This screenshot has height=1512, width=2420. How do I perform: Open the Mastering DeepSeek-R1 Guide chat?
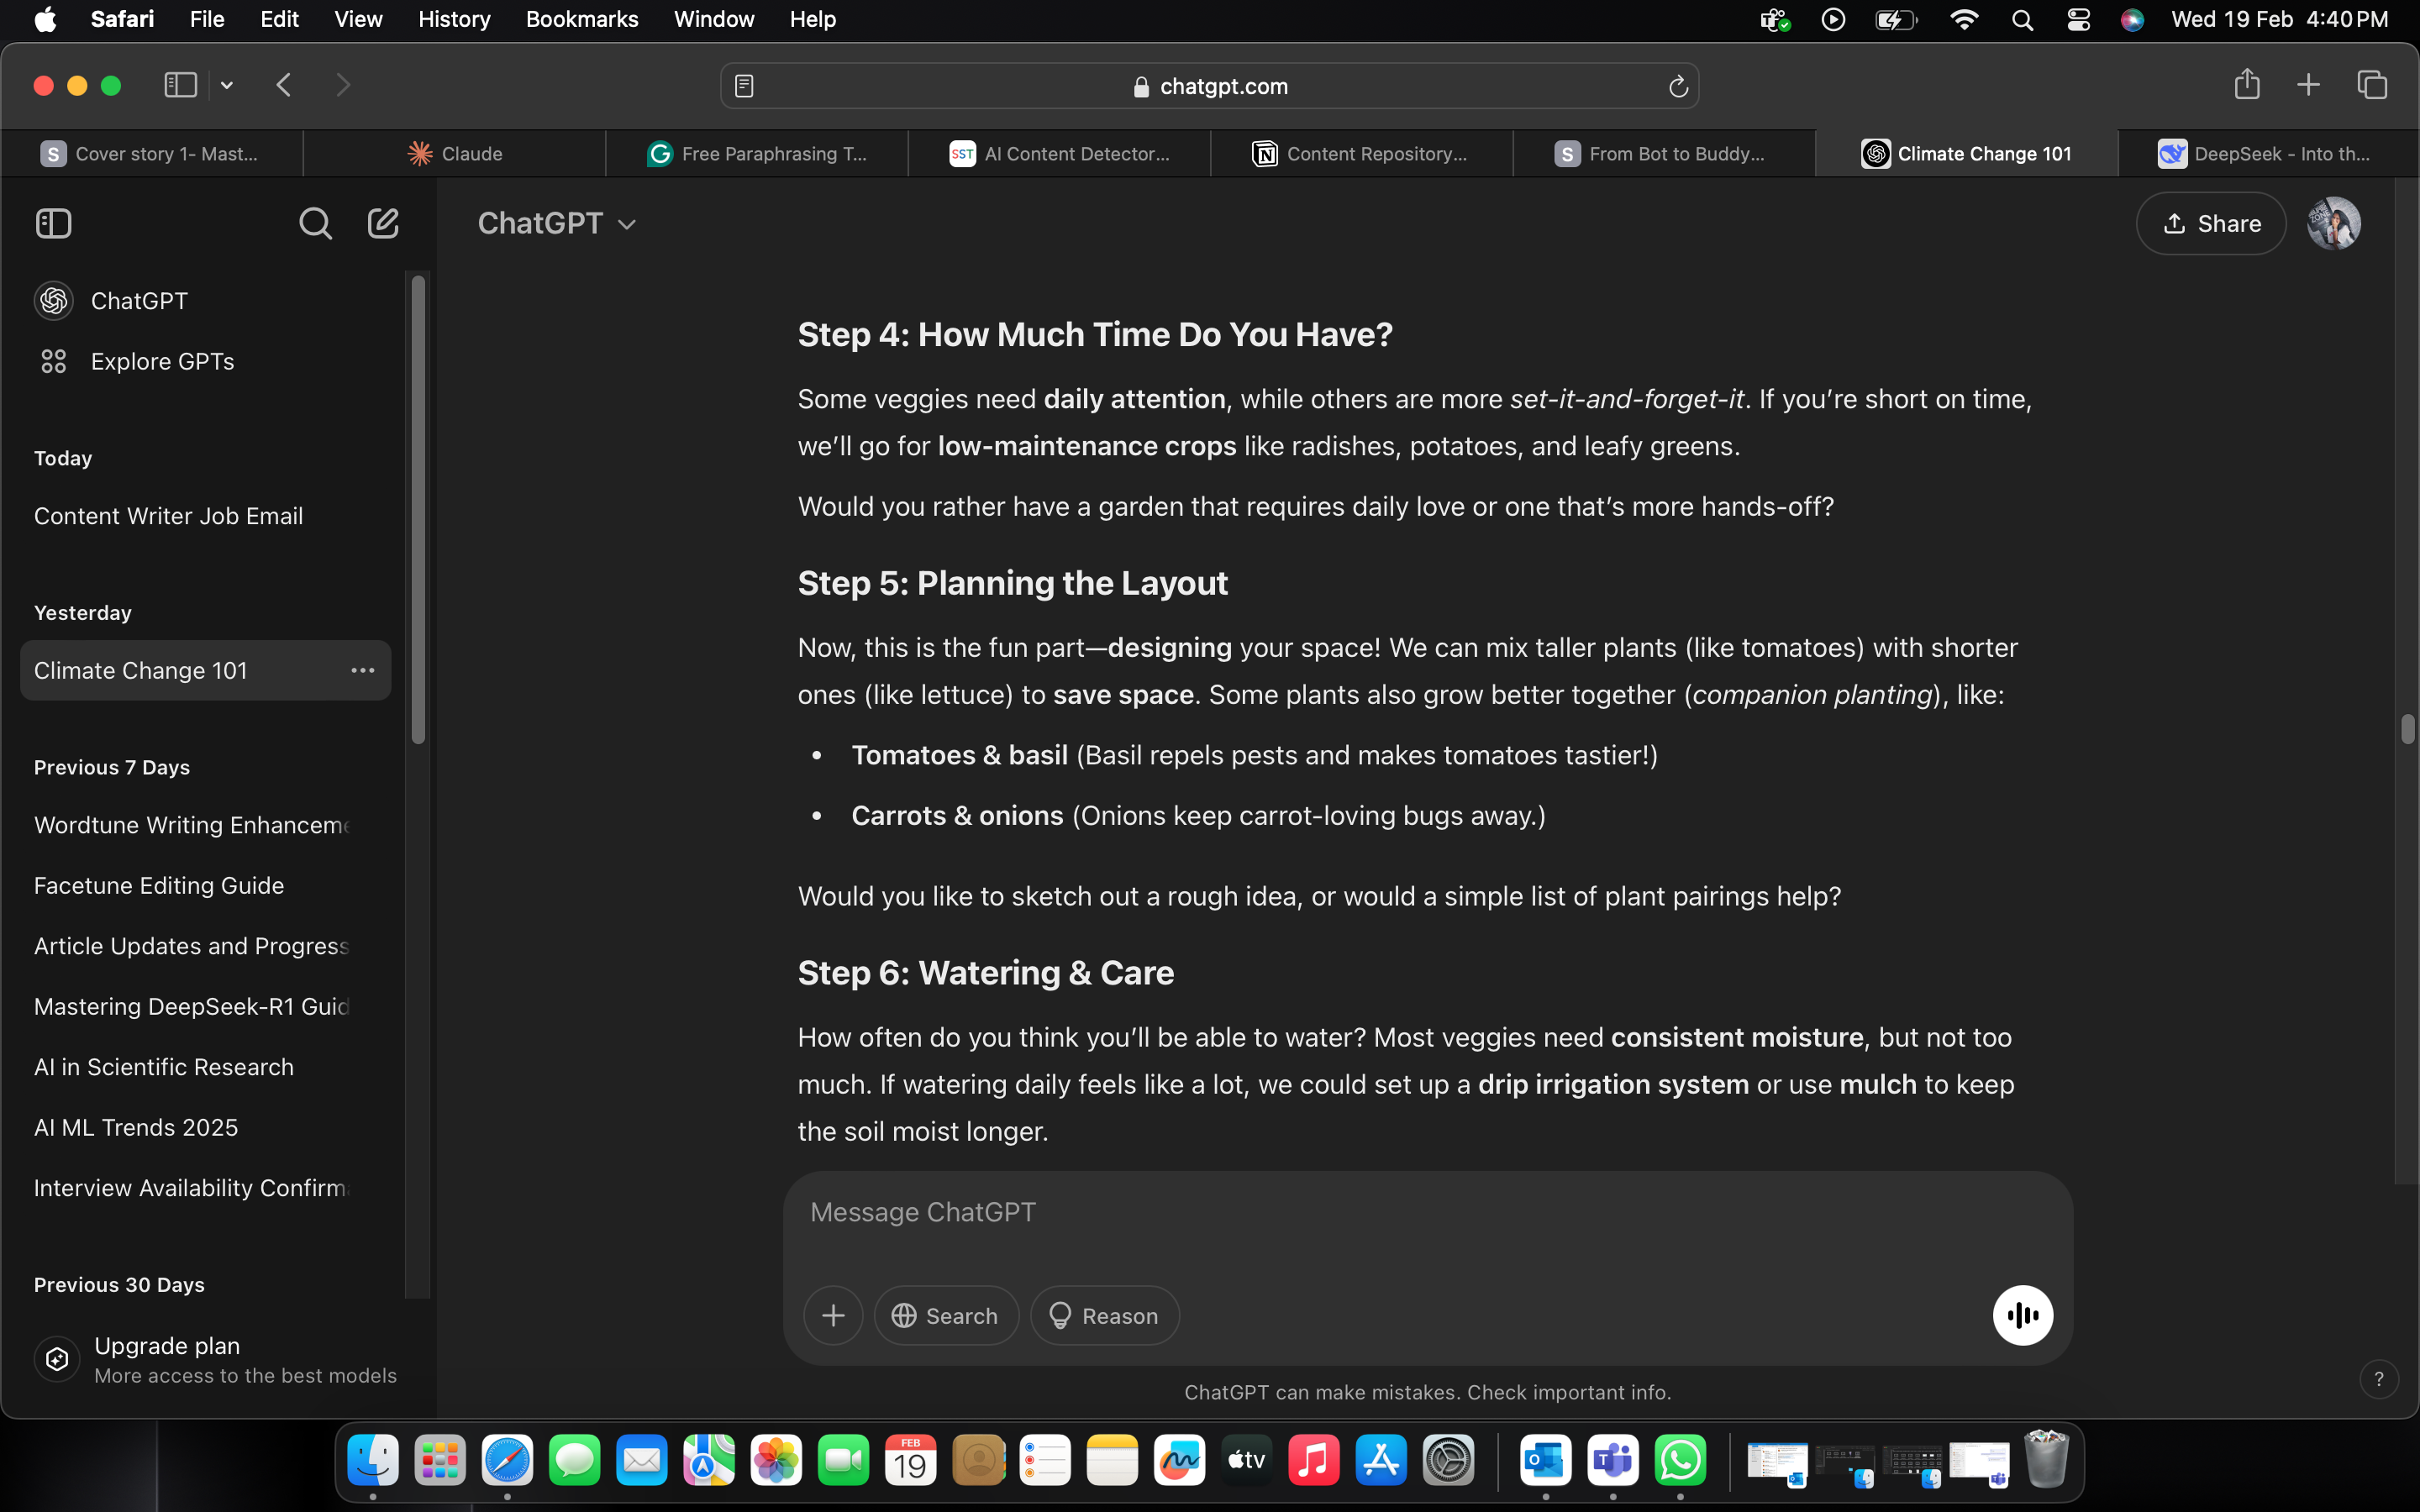(205, 1006)
